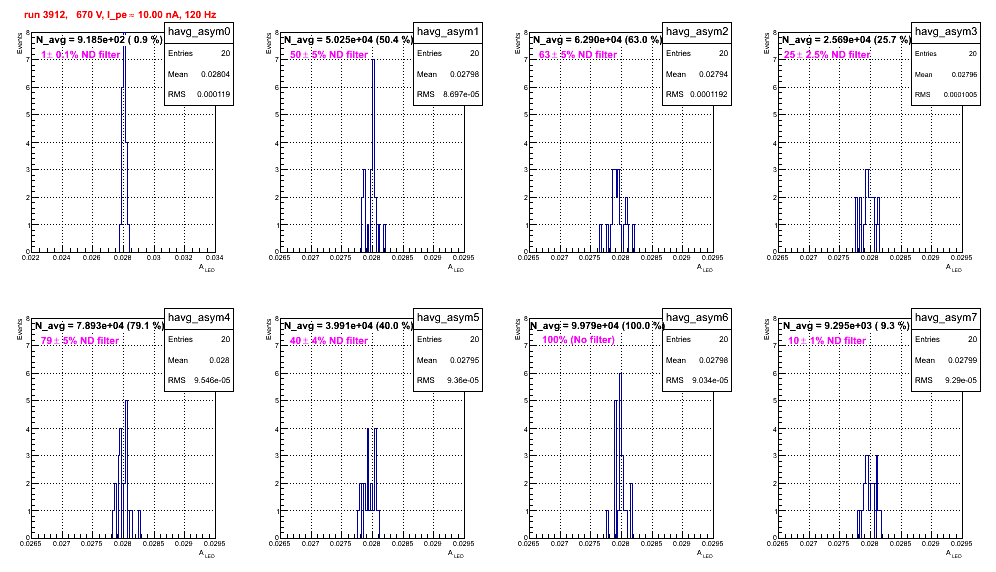Click the N_avg = 9.979e+04 label
This screenshot has width=996, height=572.
click(x=597, y=326)
